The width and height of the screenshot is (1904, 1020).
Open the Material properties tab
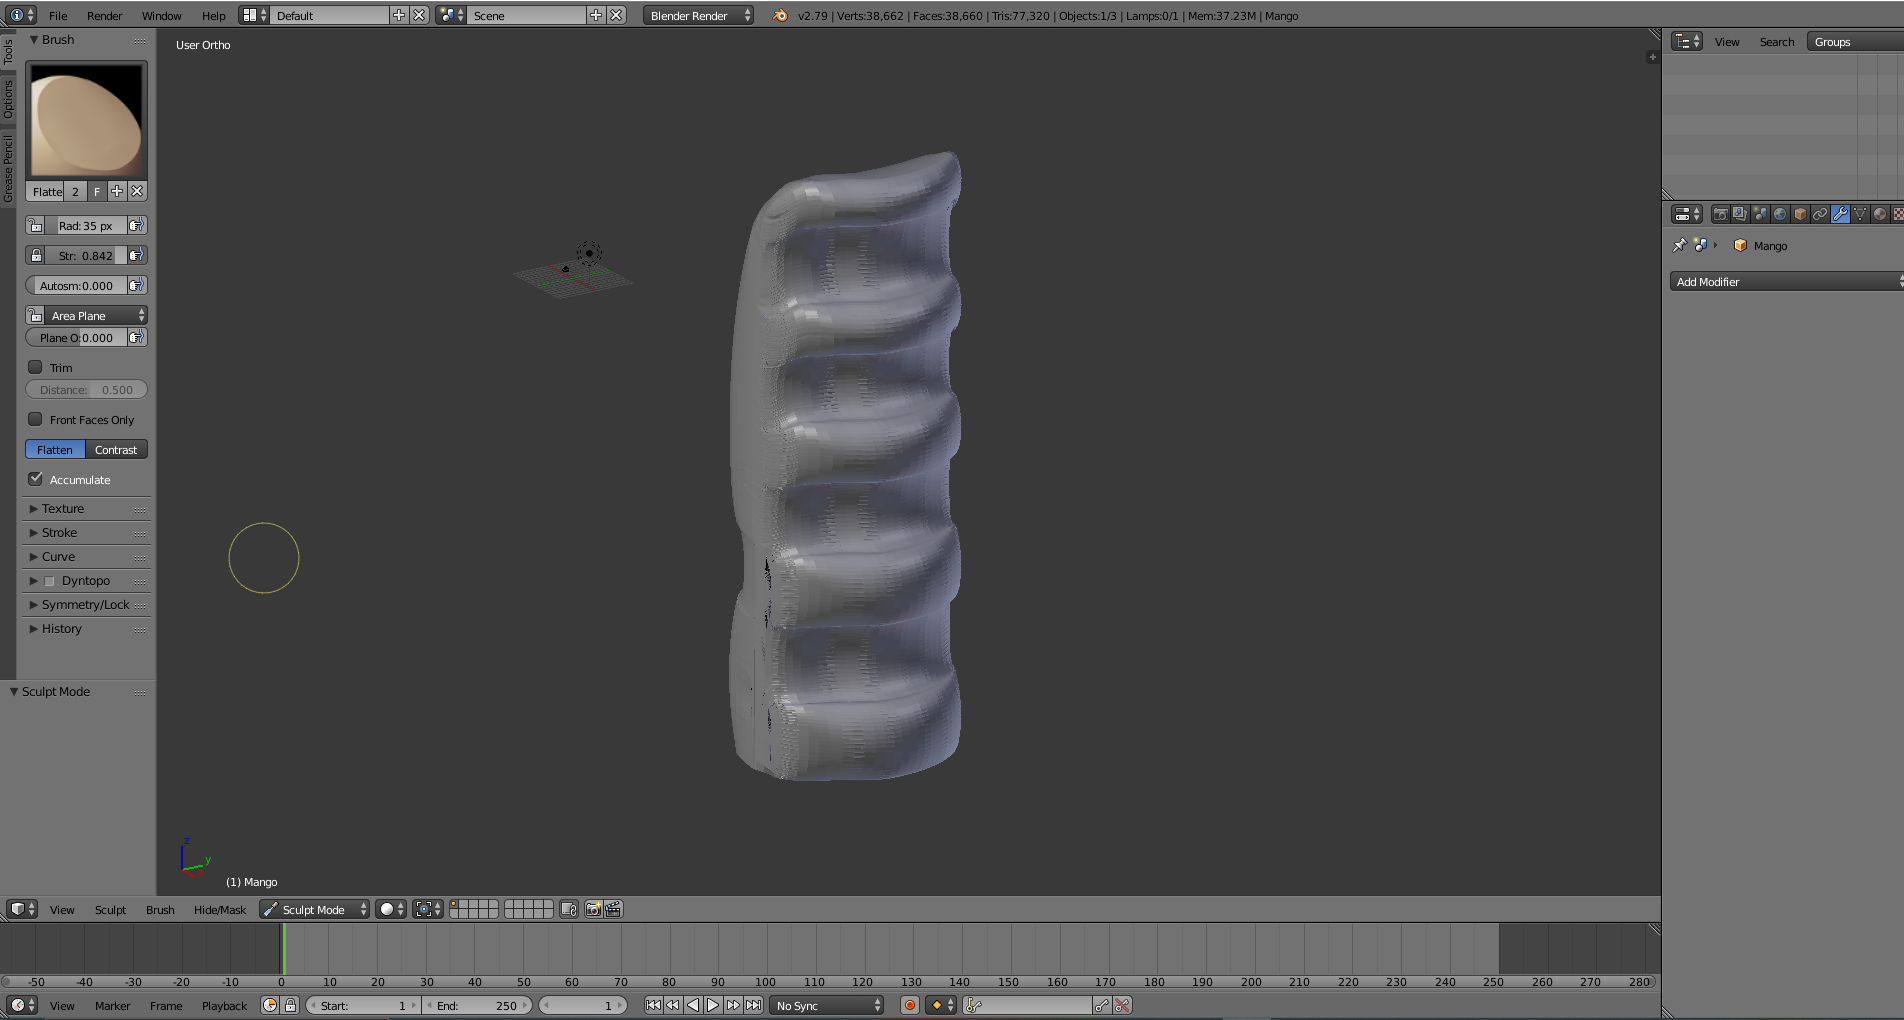pyautogui.click(x=1881, y=214)
